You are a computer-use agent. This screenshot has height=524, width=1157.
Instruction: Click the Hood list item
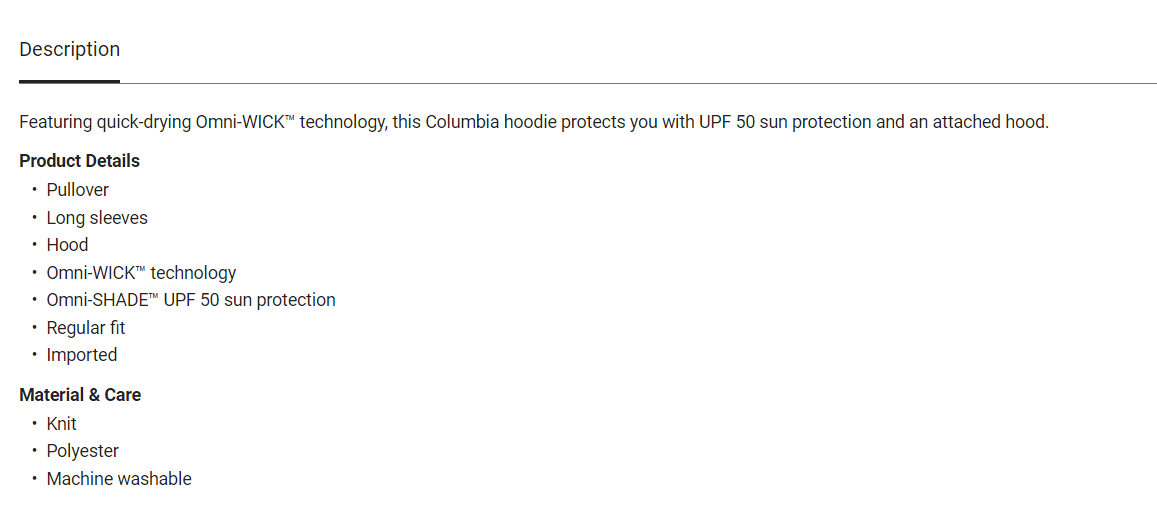(67, 245)
